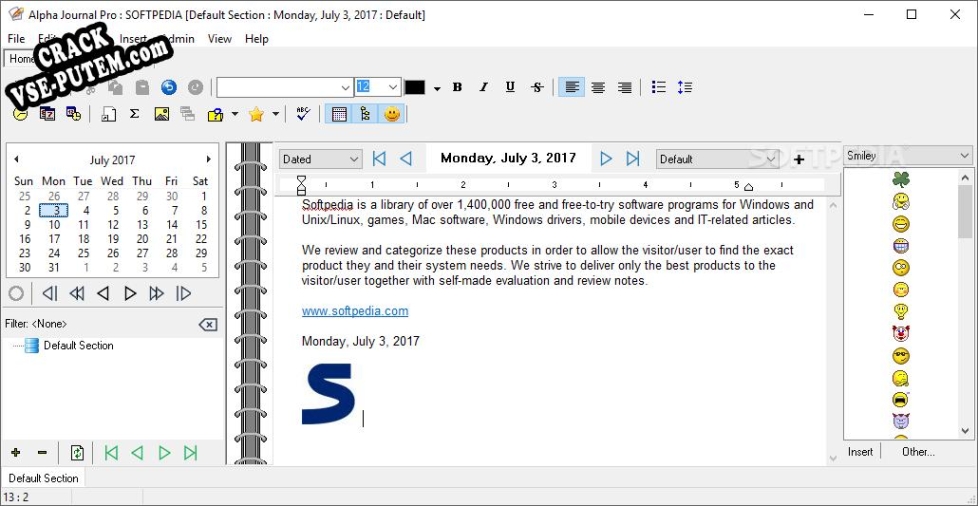Insert a picture using the image icon
Image resolution: width=978 pixels, height=506 pixels.
tap(162, 114)
